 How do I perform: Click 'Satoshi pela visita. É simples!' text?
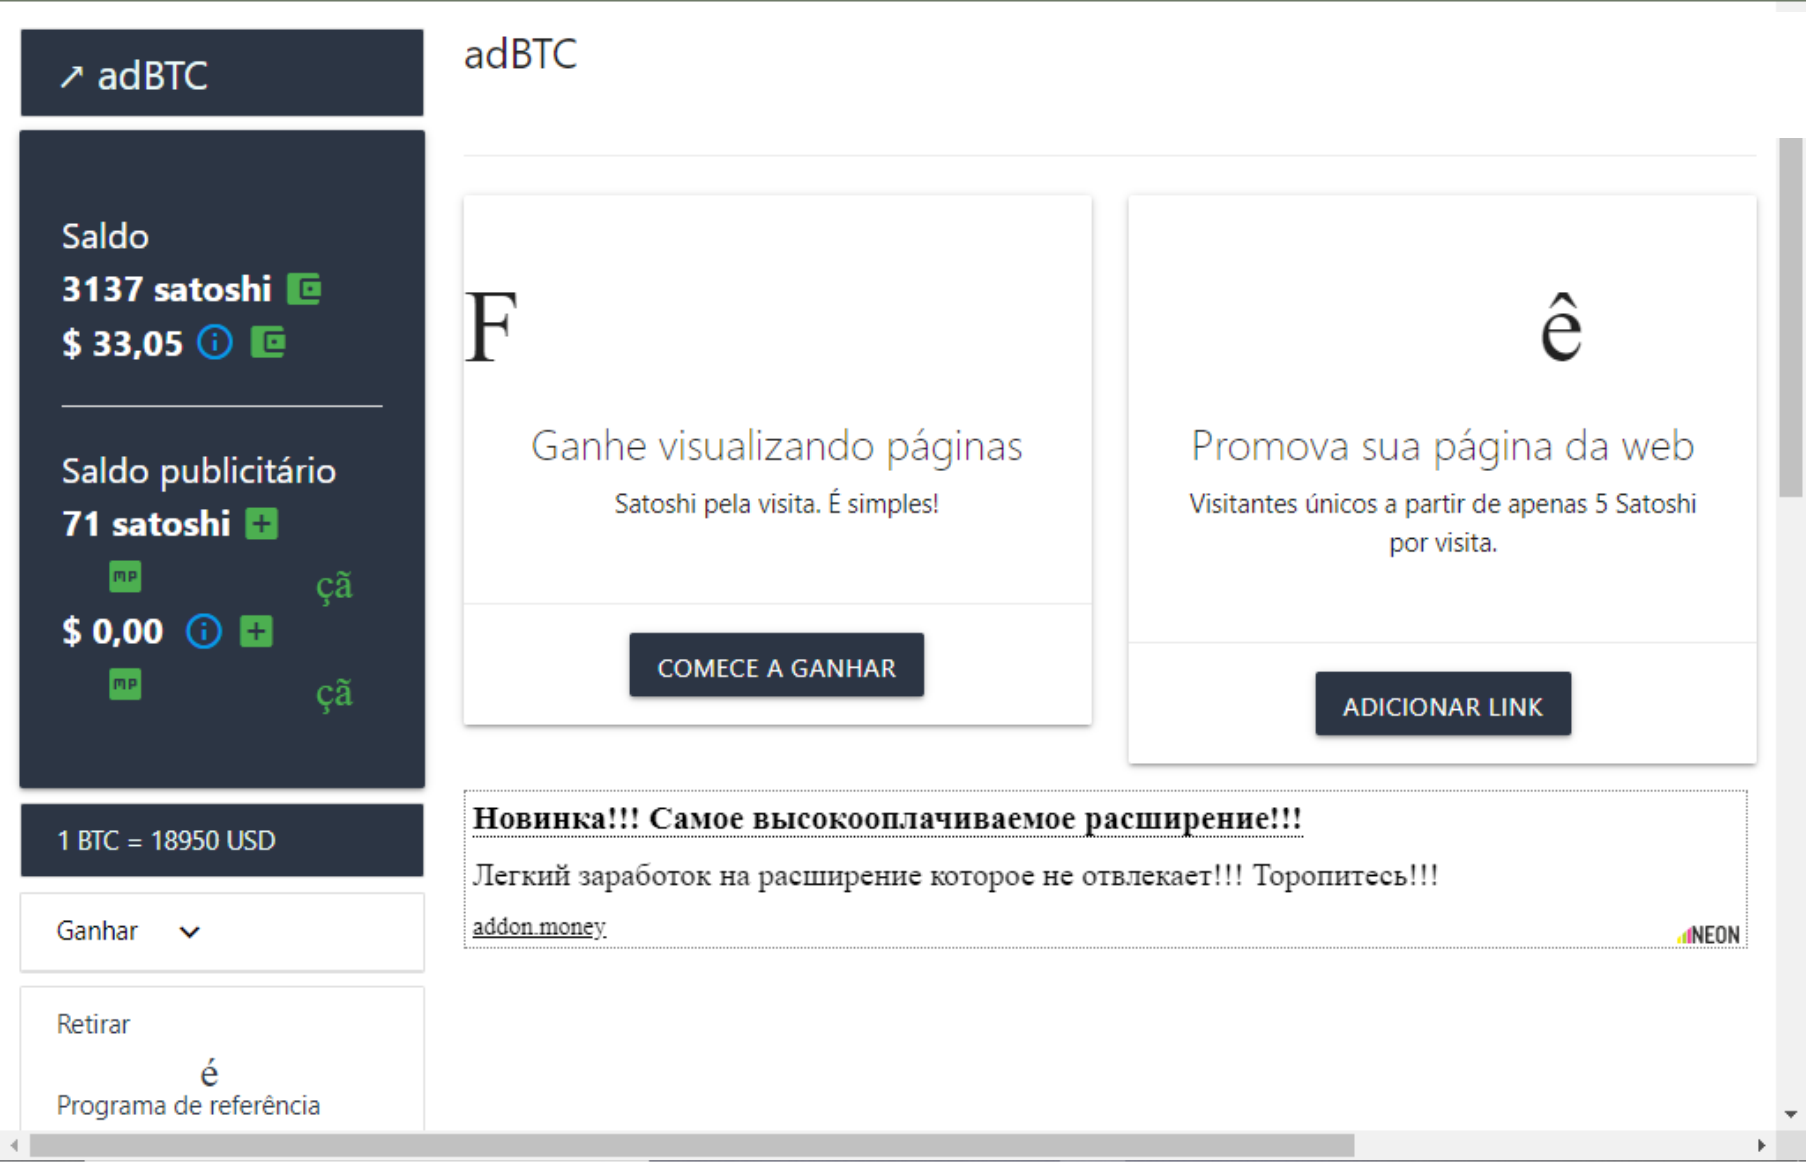click(x=777, y=503)
